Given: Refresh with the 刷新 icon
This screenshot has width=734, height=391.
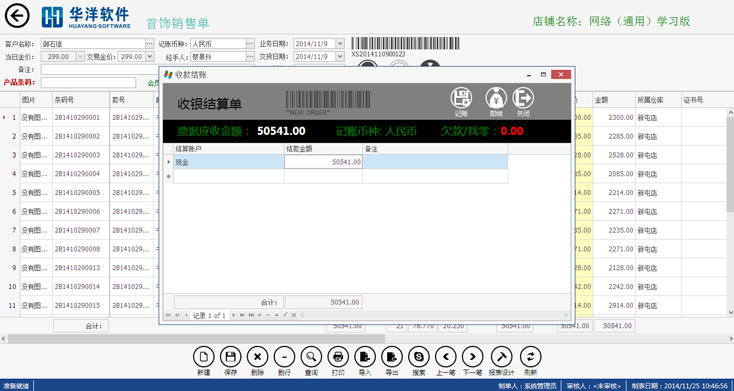Looking at the screenshot, I should pyautogui.click(x=531, y=357).
